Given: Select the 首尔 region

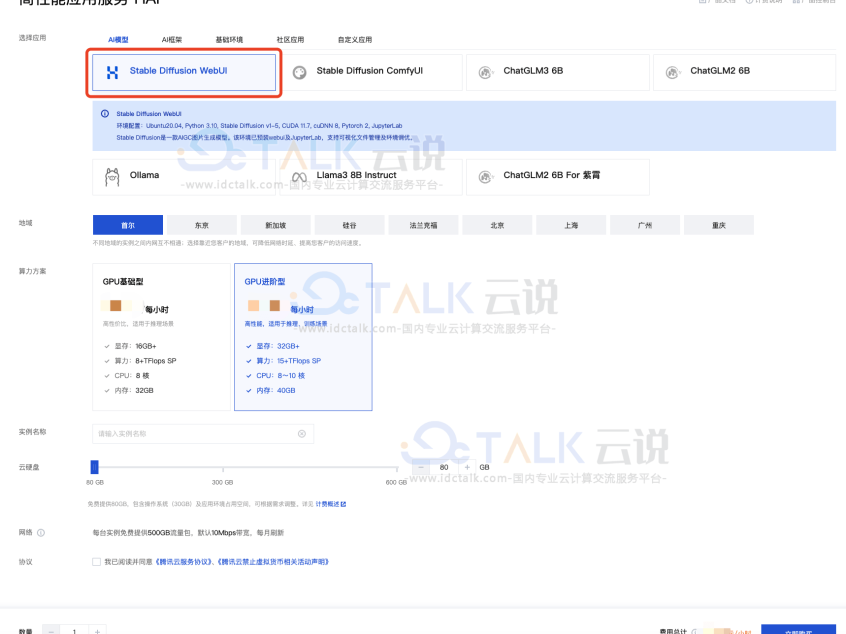Looking at the screenshot, I should coord(128,225).
